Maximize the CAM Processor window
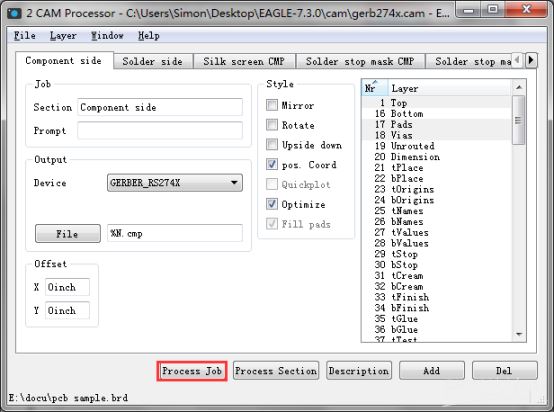The width and height of the screenshot is (554, 412). click(x=493, y=9)
